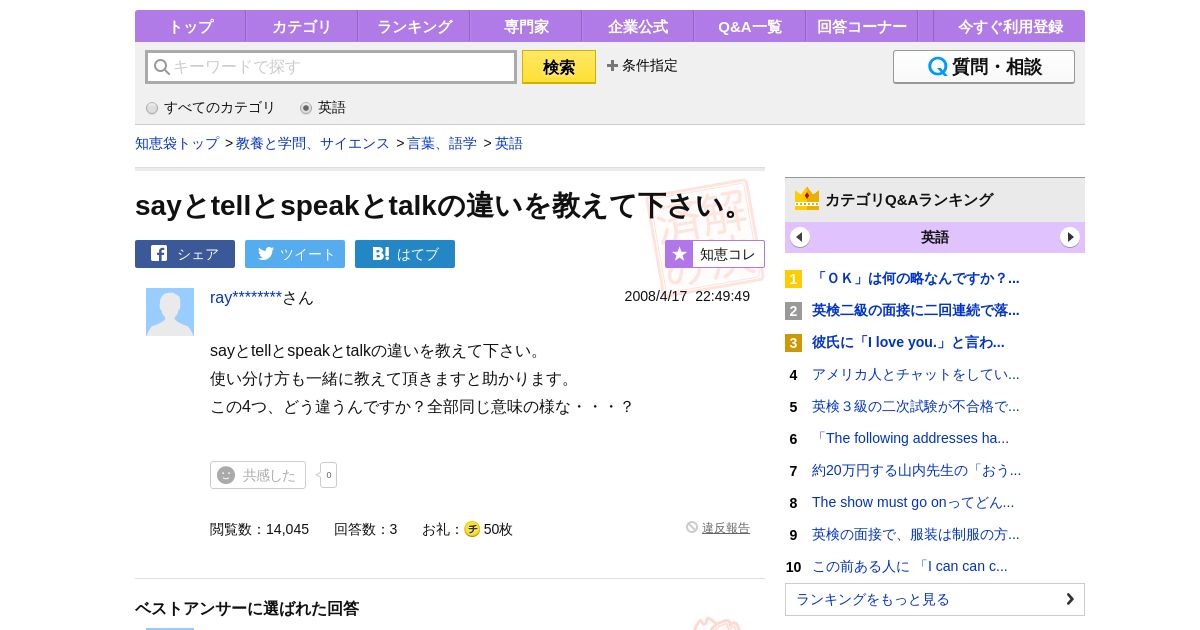Click the yellow 検索 button
The width and height of the screenshot is (1200, 630).
(559, 67)
